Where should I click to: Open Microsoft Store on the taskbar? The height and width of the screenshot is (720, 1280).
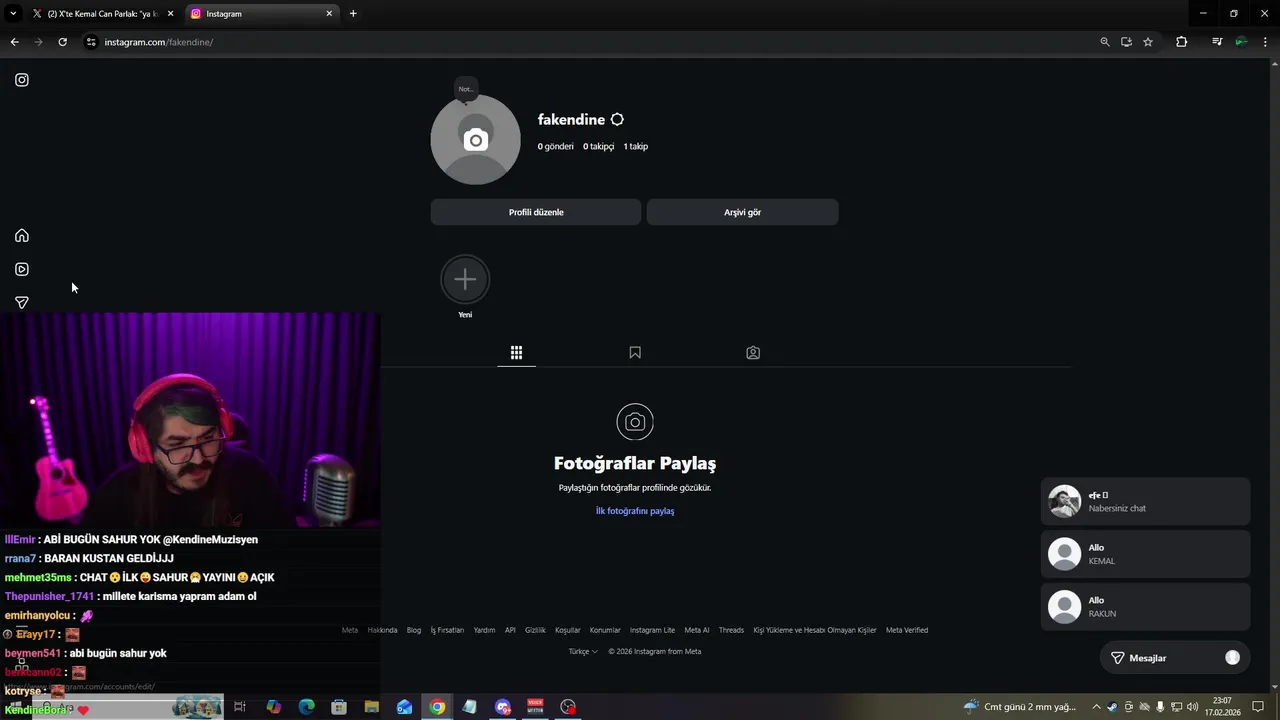339,707
